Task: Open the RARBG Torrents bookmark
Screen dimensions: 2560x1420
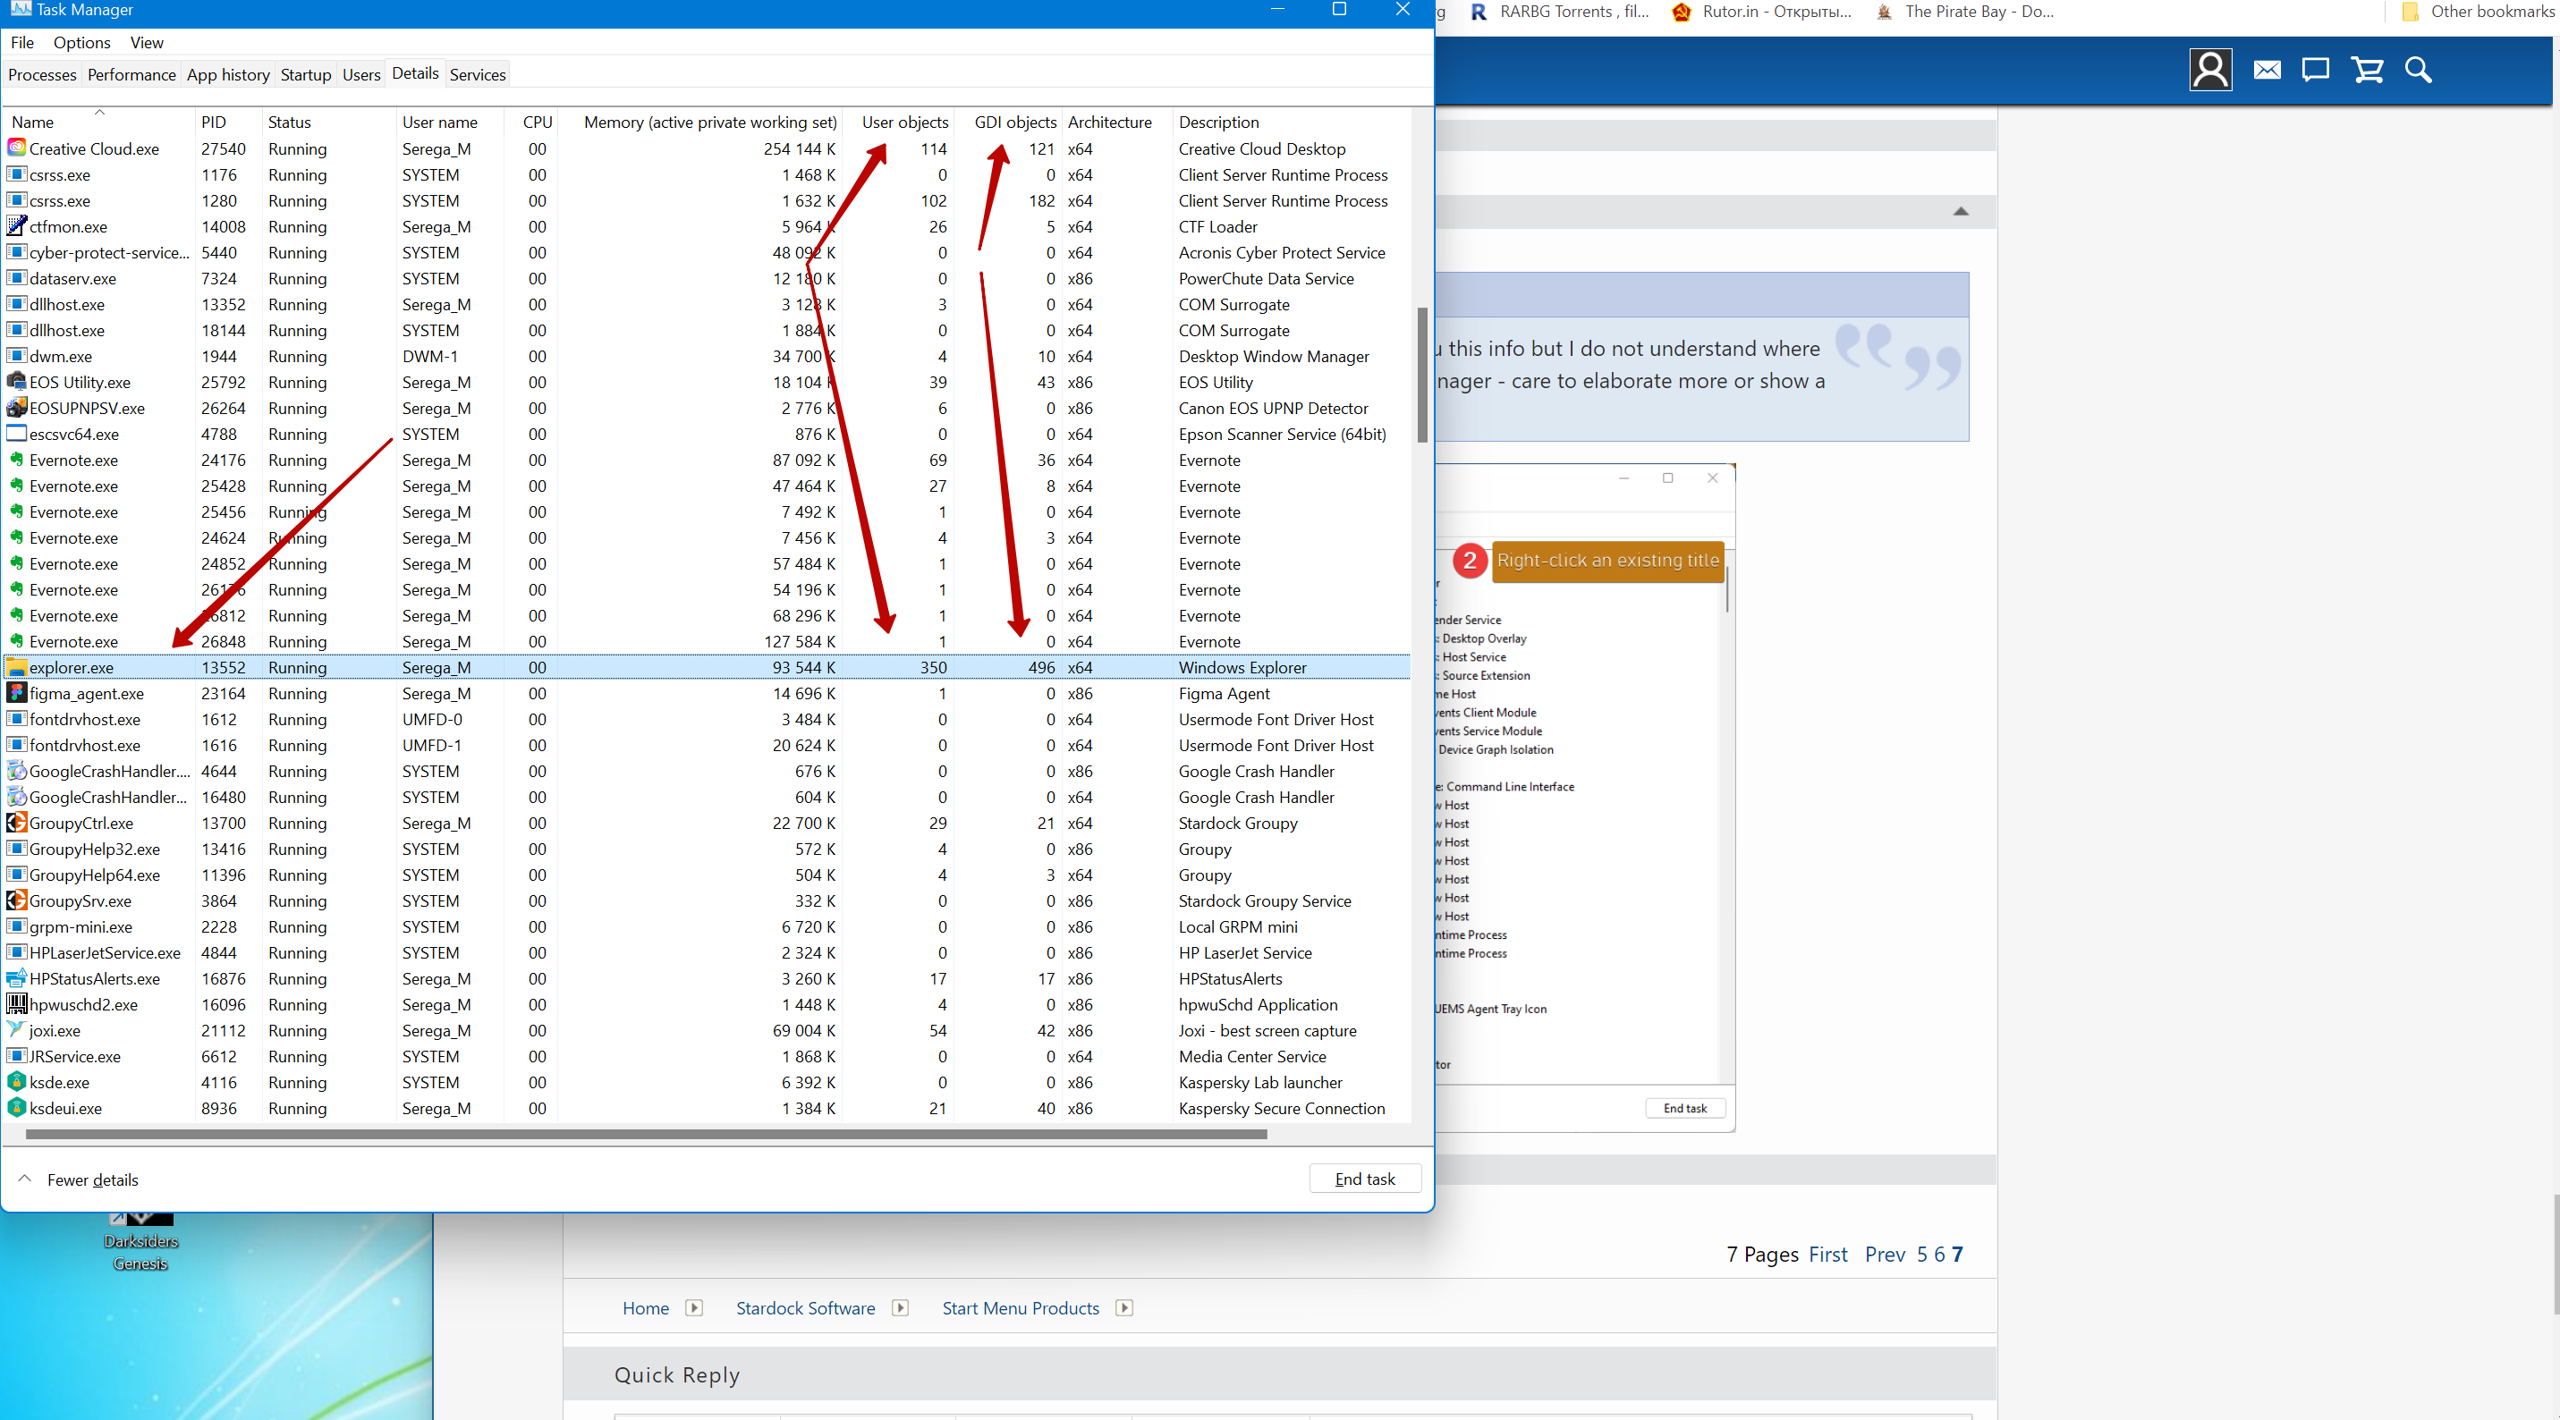Action: [1560, 12]
